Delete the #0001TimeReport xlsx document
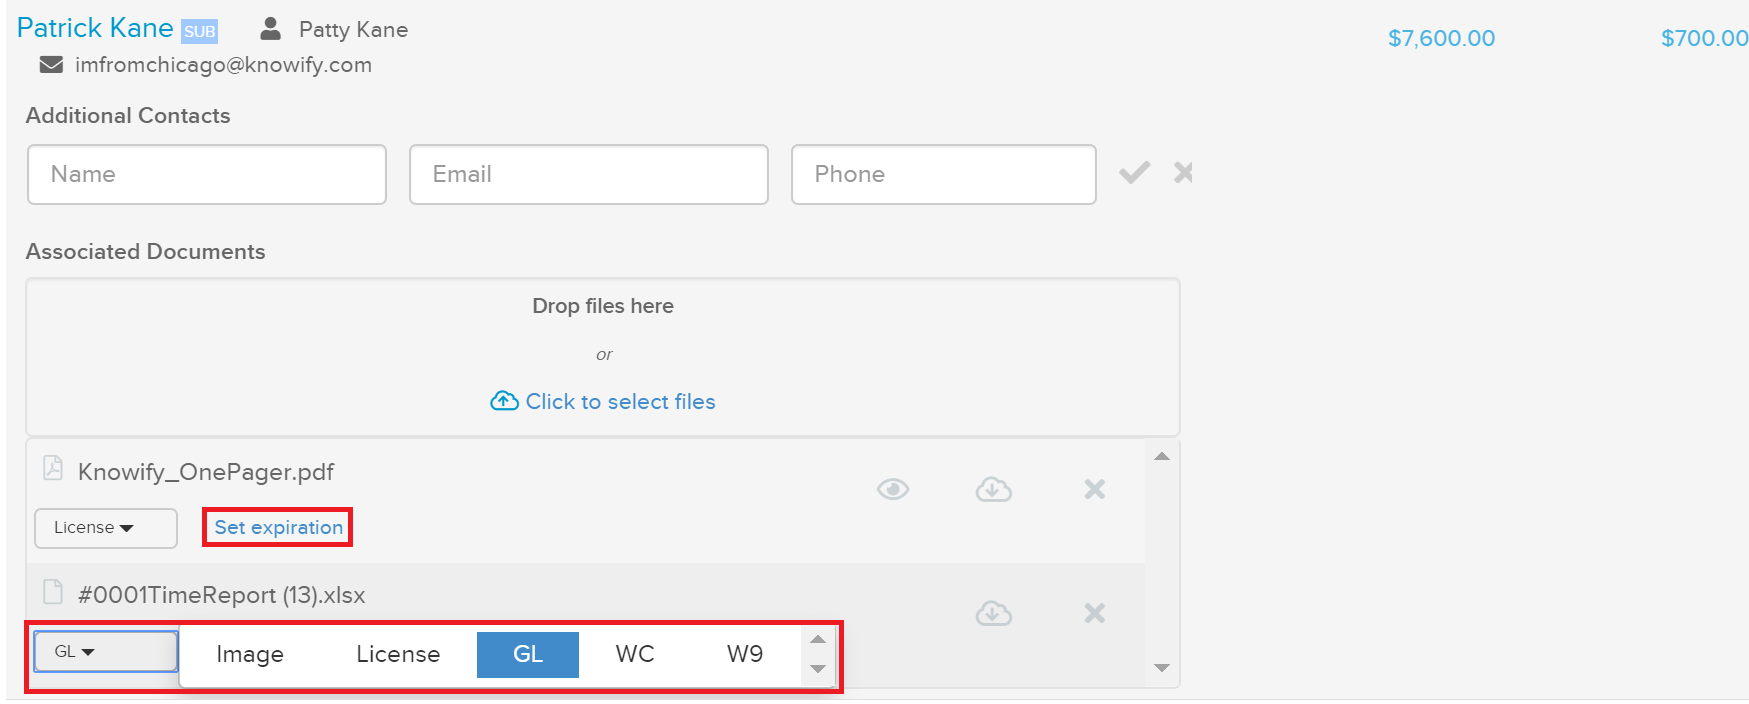This screenshot has width=1749, height=704. pos(1095,613)
